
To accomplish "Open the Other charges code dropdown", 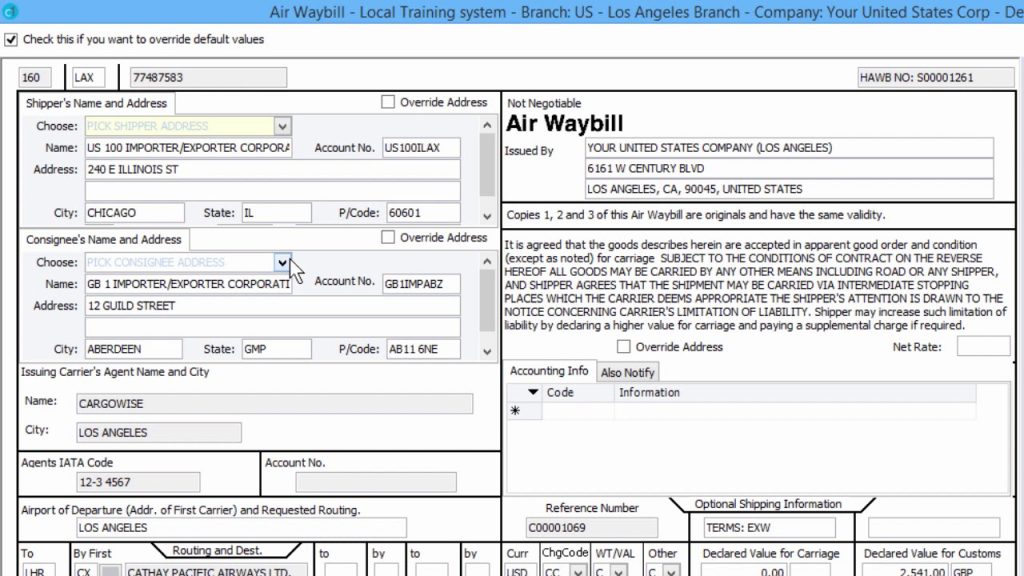I will tap(672, 571).
